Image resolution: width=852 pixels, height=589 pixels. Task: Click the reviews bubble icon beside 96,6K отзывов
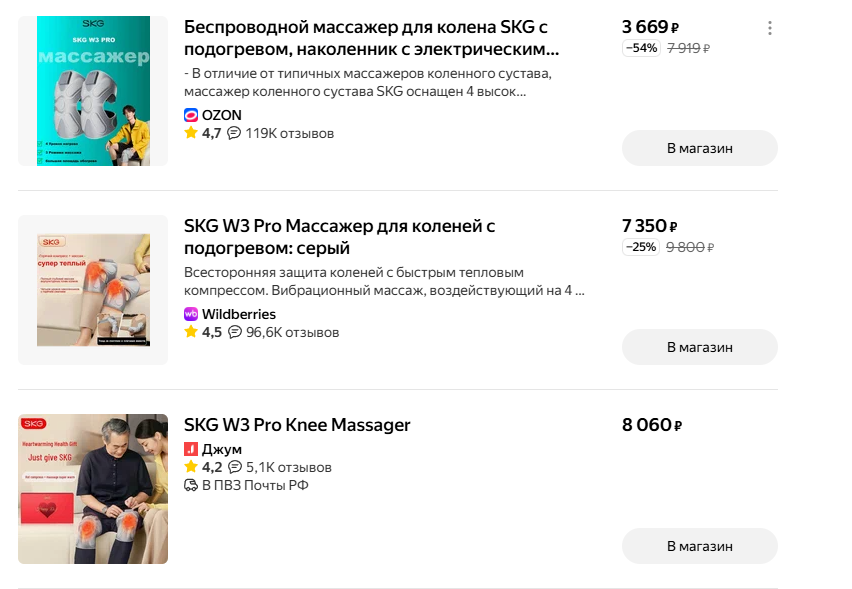(235, 332)
